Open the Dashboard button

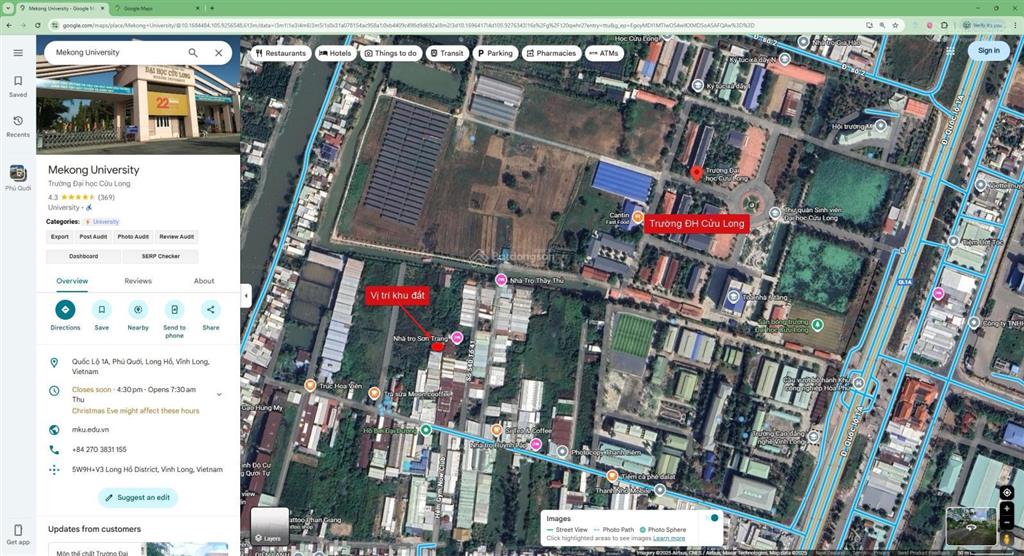84,256
